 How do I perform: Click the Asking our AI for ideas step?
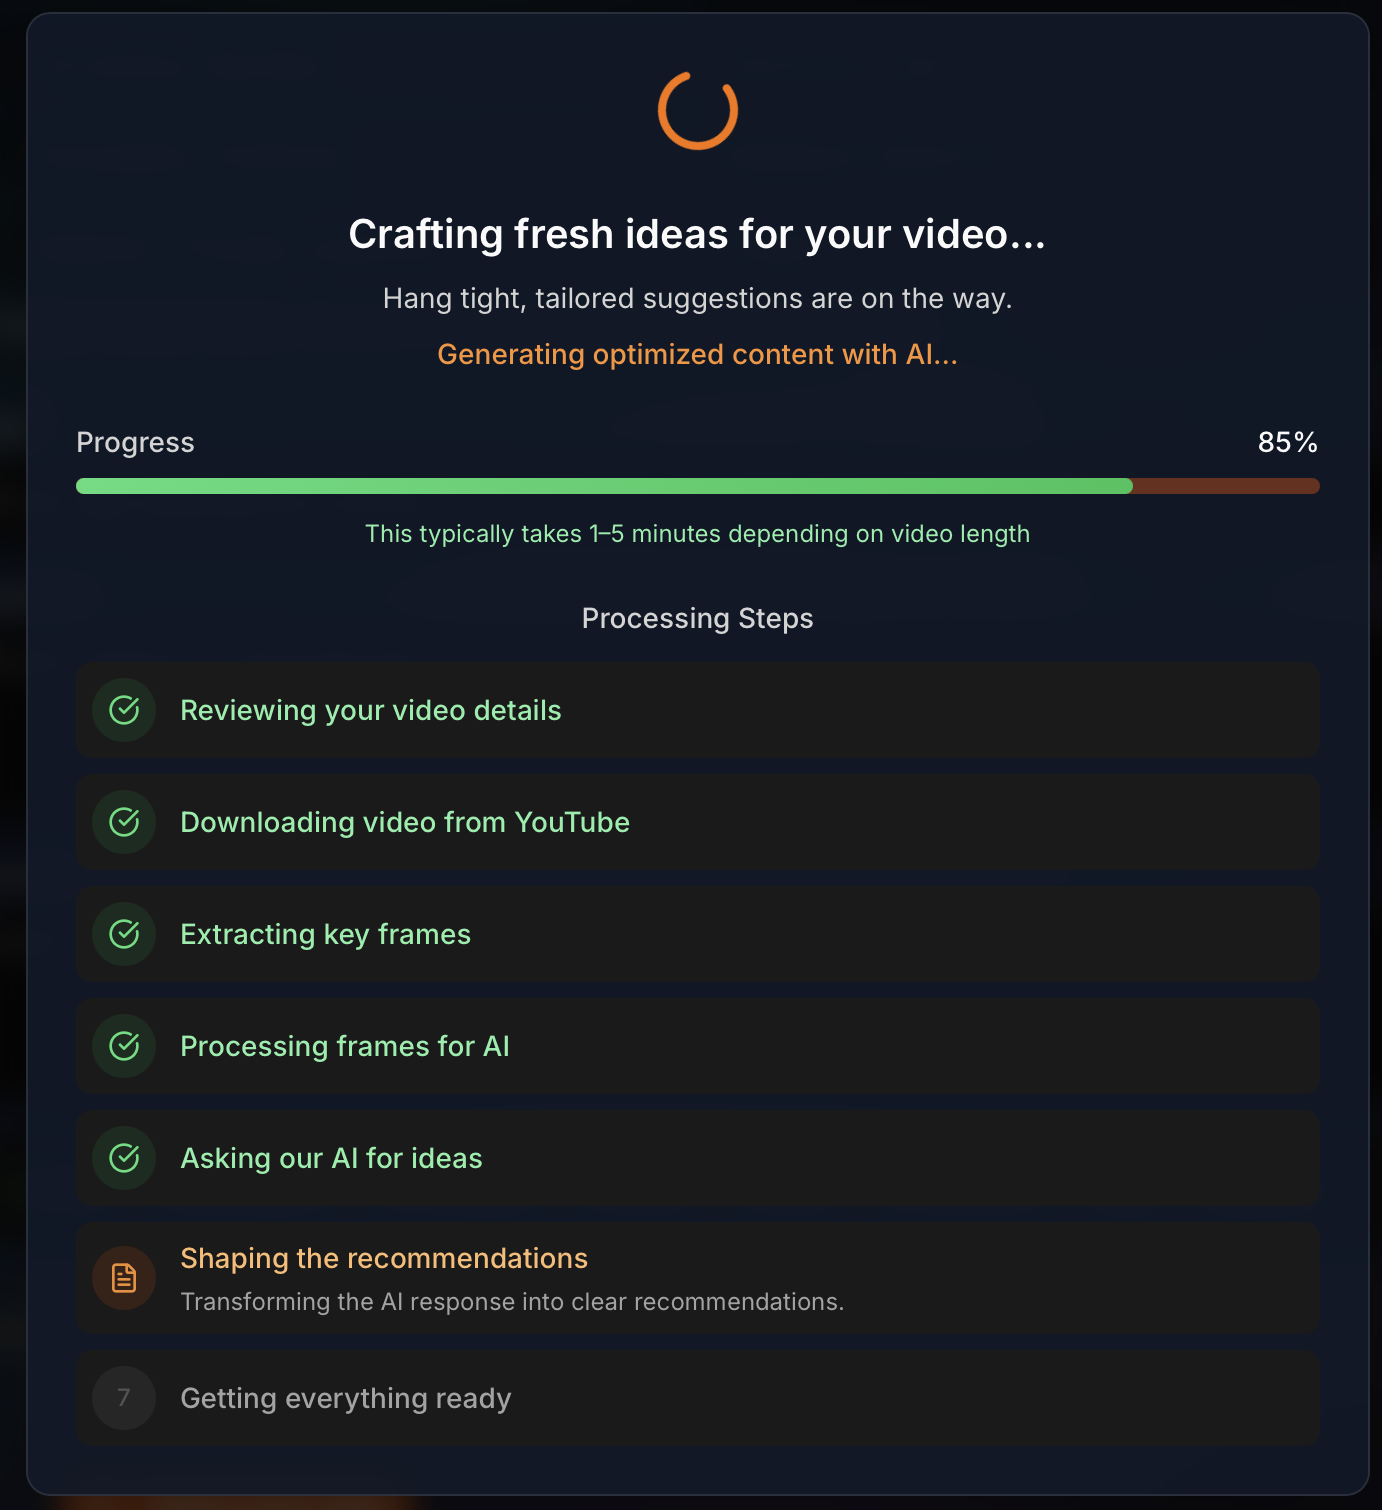coord(697,1158)
